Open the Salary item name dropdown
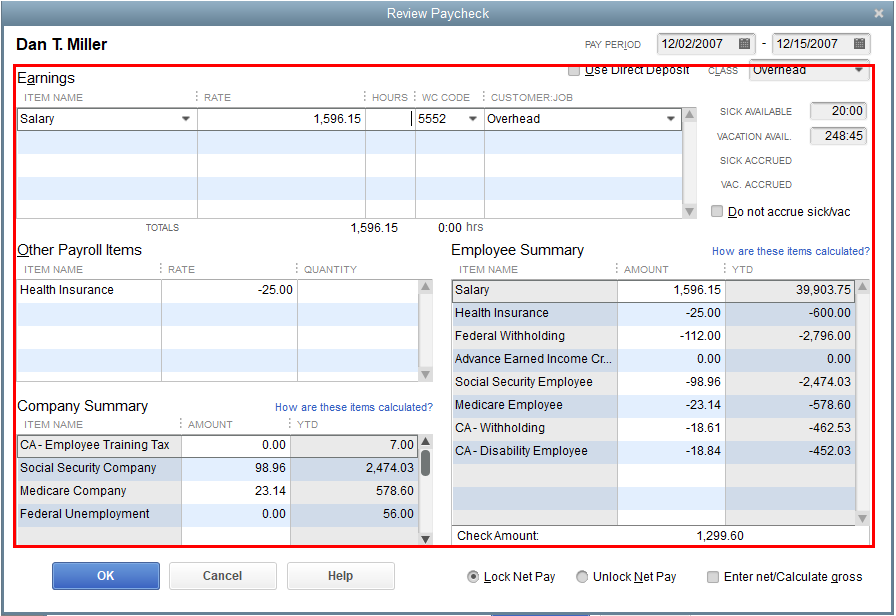This screenshot has width=896, height=616. pyautogui.click(x=186, y=119)
